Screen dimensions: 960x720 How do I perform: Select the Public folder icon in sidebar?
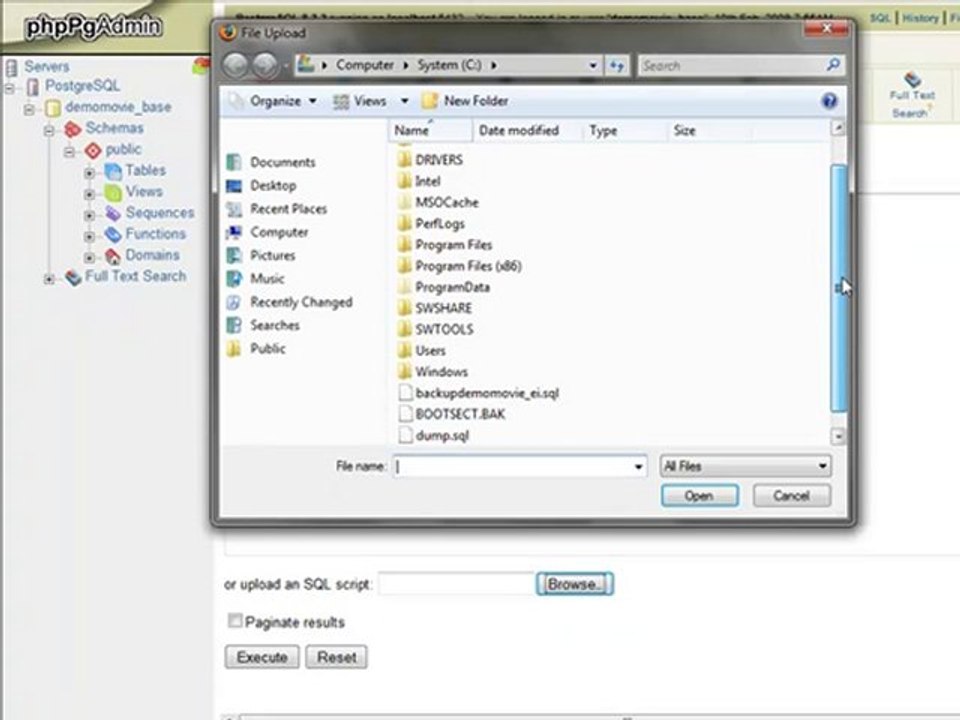234,348
